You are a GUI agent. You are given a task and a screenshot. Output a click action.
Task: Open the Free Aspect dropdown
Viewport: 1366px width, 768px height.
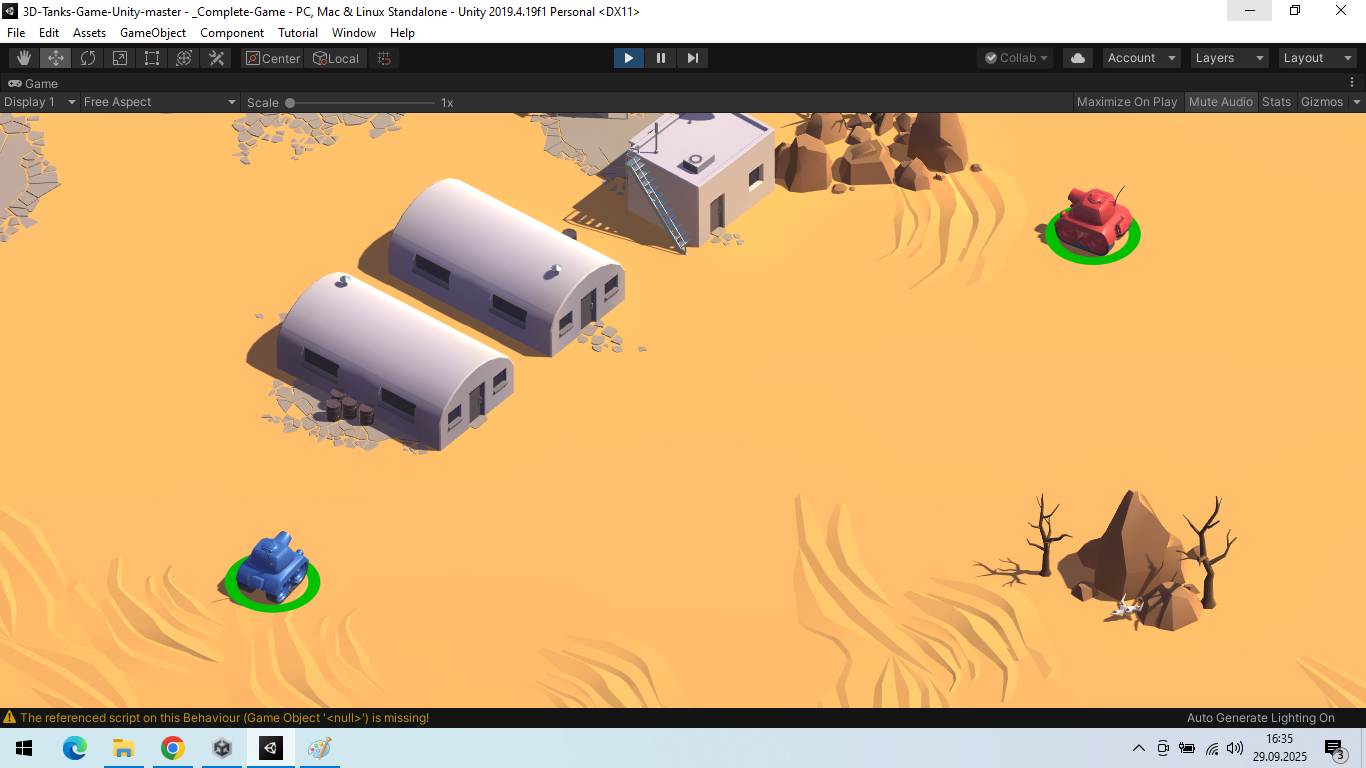(x=160, y=102)
